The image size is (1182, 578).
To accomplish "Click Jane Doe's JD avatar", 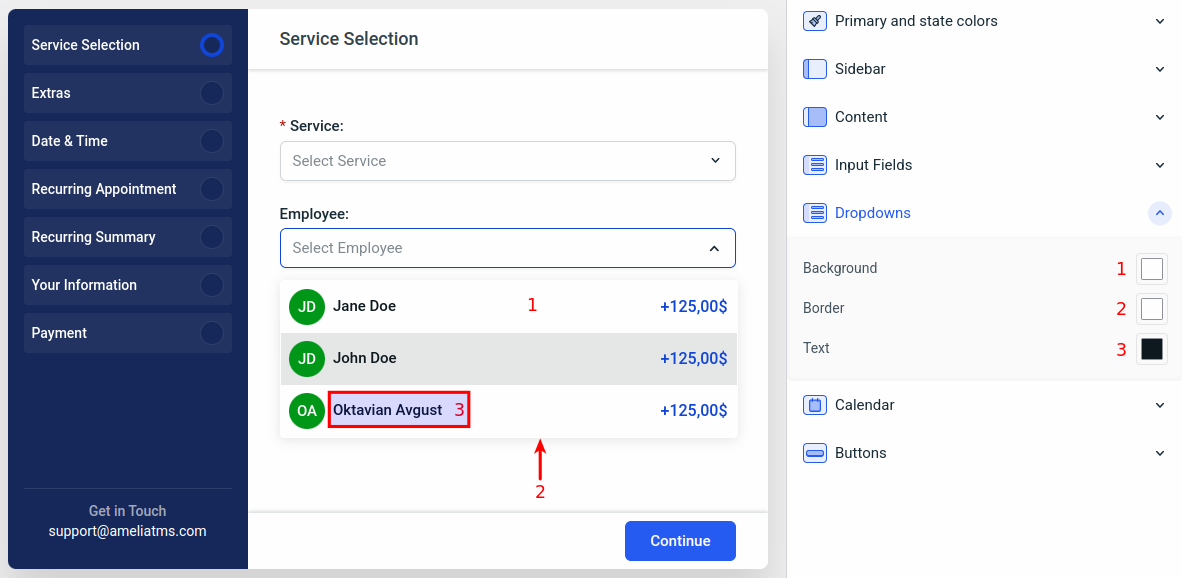I will click(307, 306).
